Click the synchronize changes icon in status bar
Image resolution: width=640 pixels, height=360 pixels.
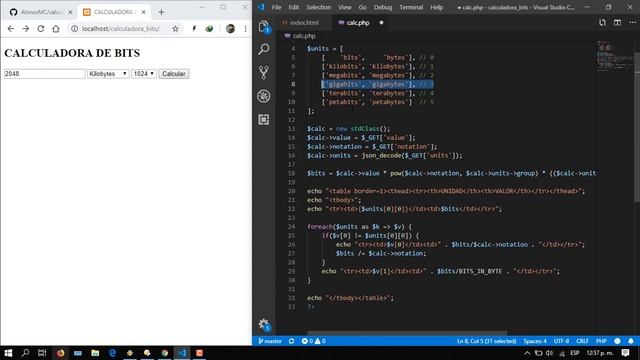click(x=291, y=341)
